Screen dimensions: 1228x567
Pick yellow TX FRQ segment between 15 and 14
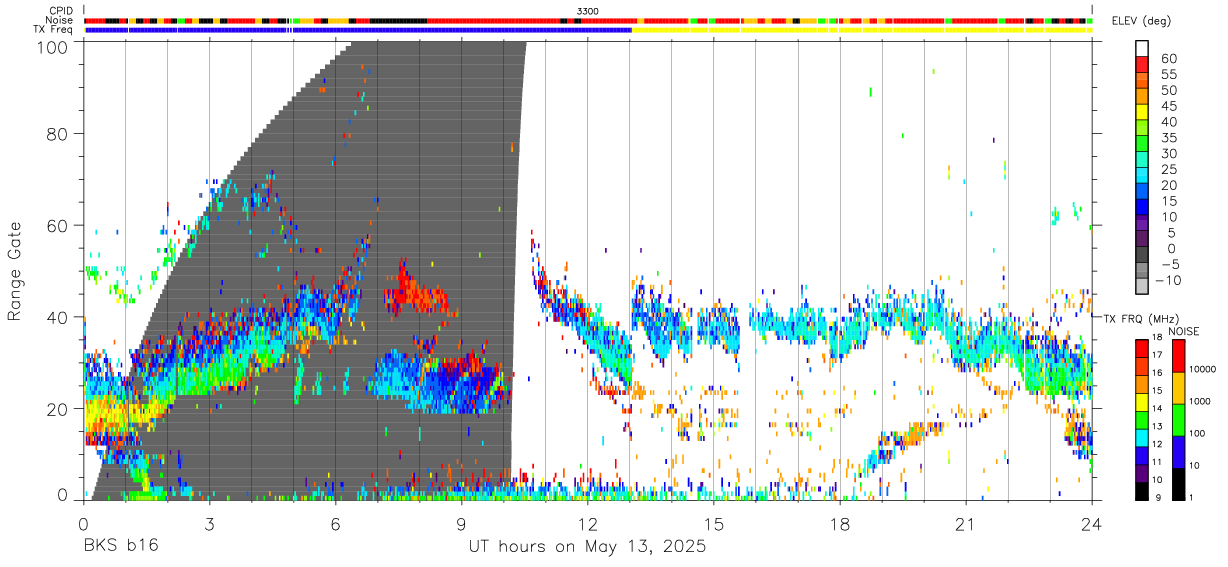[1142, 400]
